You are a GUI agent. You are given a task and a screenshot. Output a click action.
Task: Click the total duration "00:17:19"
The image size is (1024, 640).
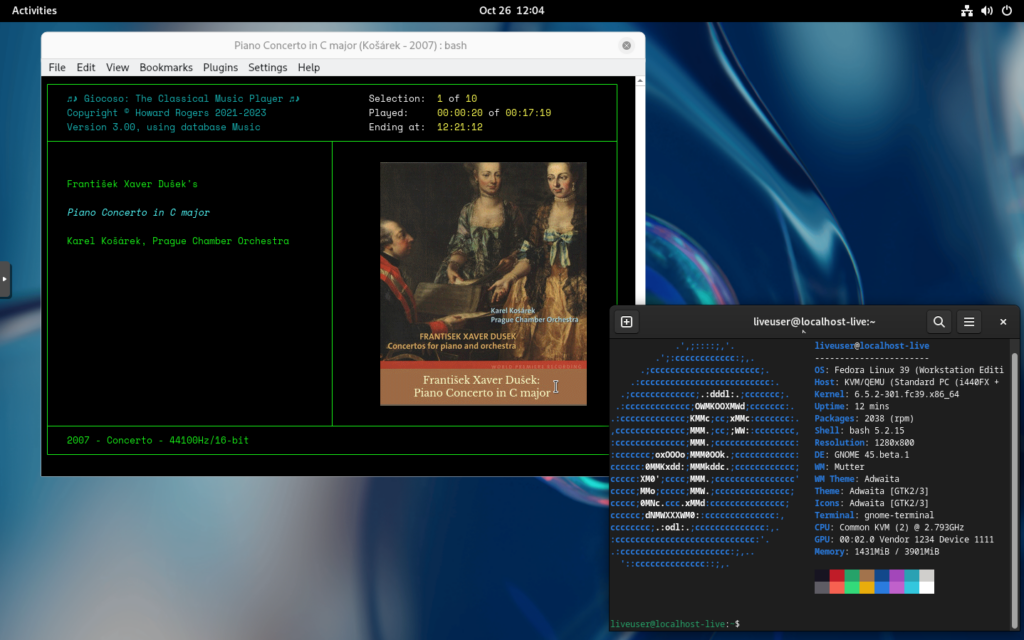[528, 113]
